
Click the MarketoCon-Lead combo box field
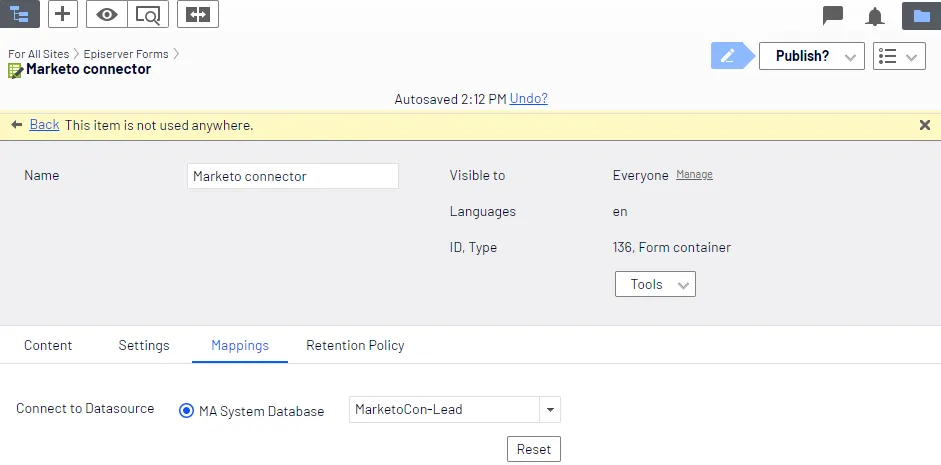tap(444, 410)
